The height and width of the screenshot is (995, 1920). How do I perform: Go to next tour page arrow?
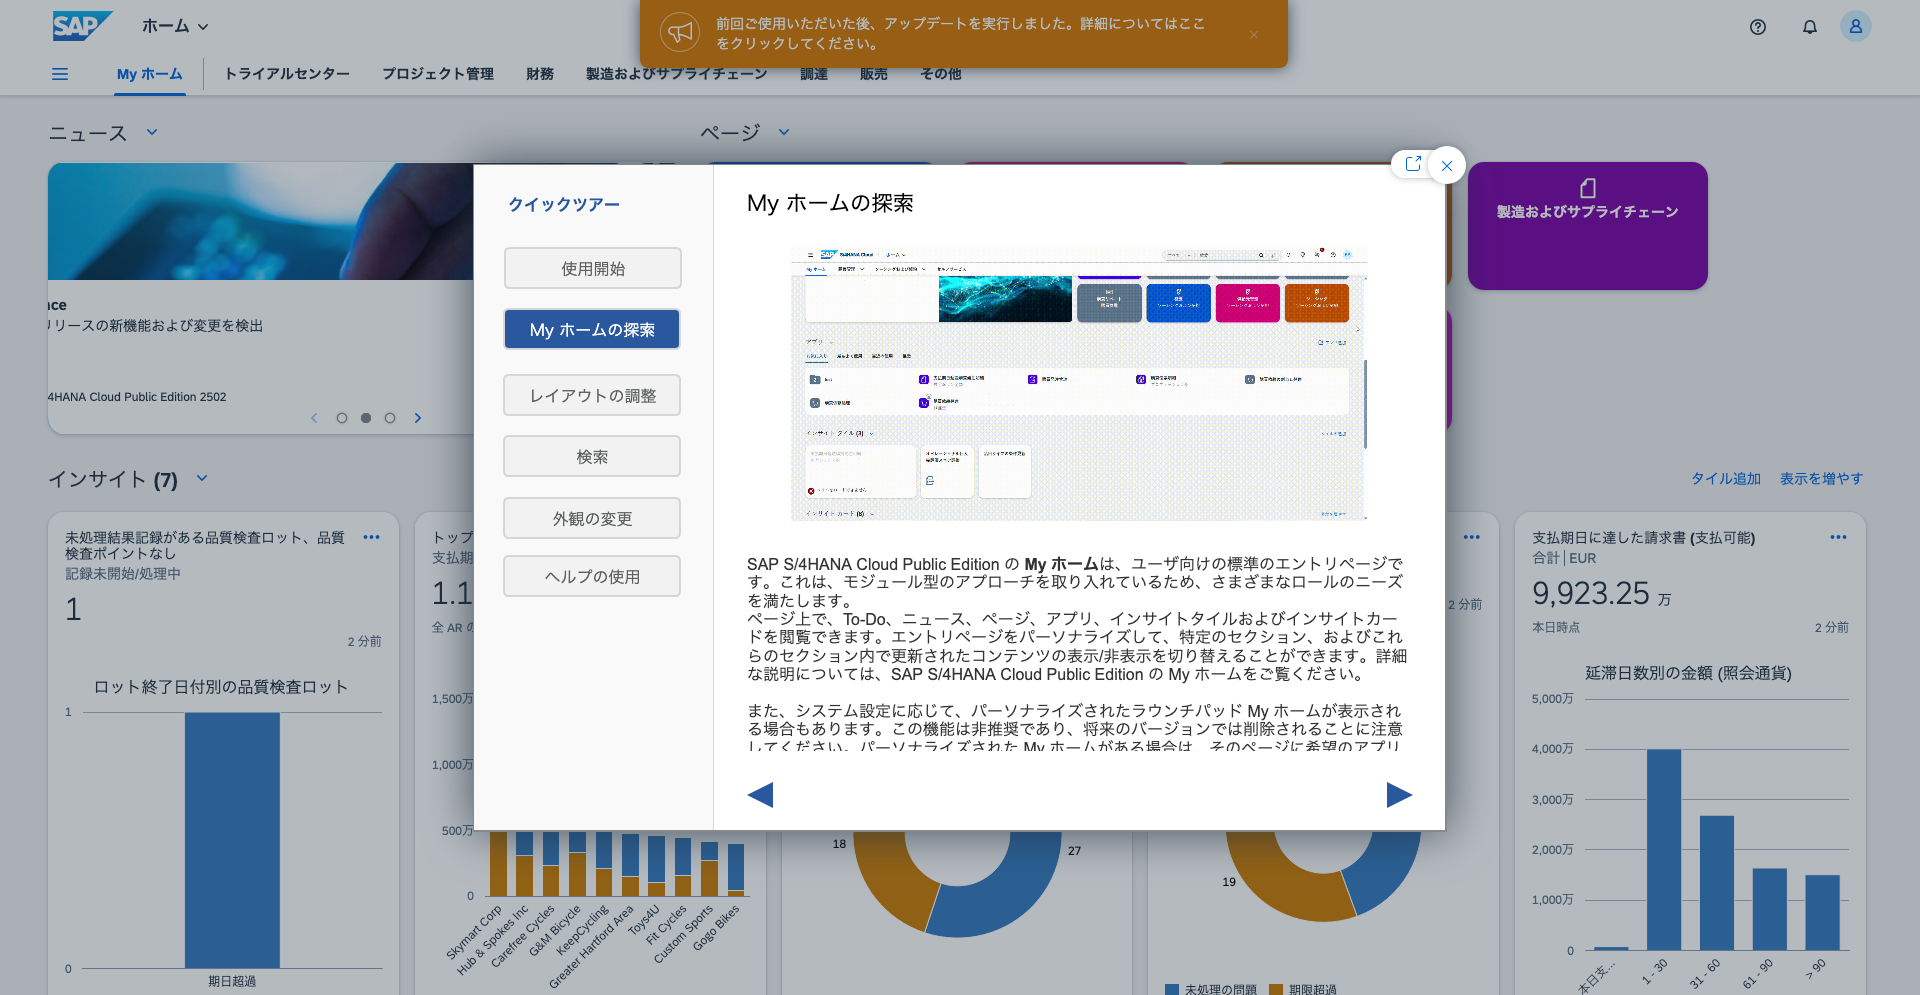coord(1400,795)
